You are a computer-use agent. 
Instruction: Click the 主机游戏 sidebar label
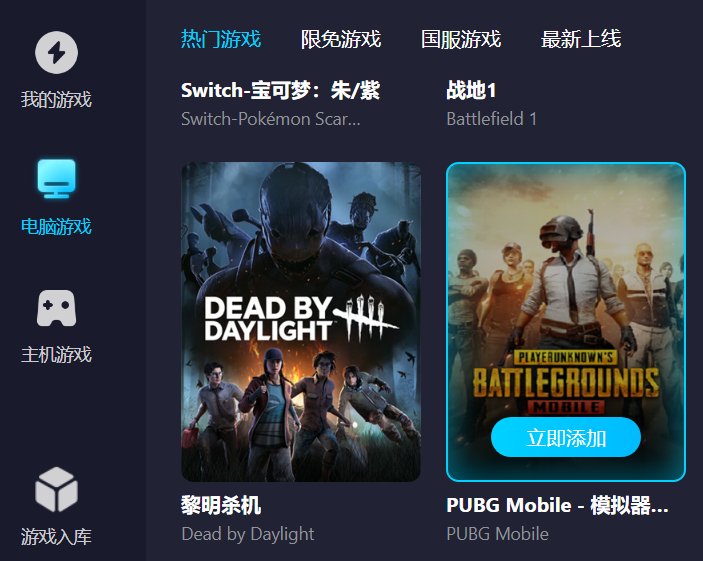(x=56, y=354)
